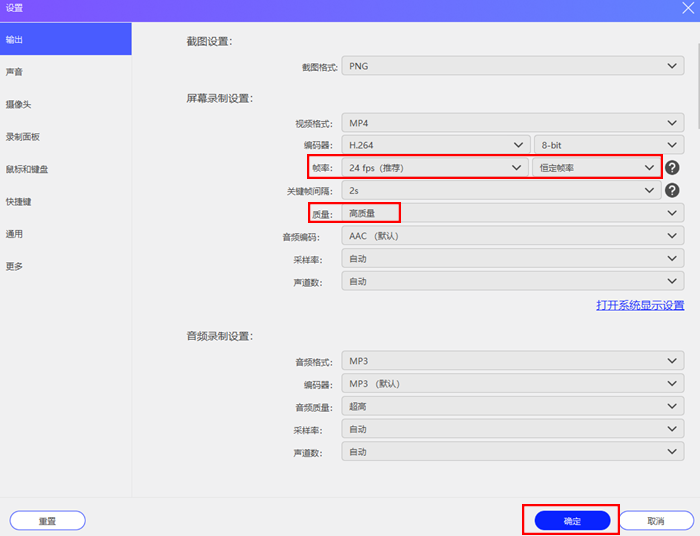The width and height of the screenshot is (700, 536).
Task: Select the 快捷键 sidebar tab
Action: (18, 201)
